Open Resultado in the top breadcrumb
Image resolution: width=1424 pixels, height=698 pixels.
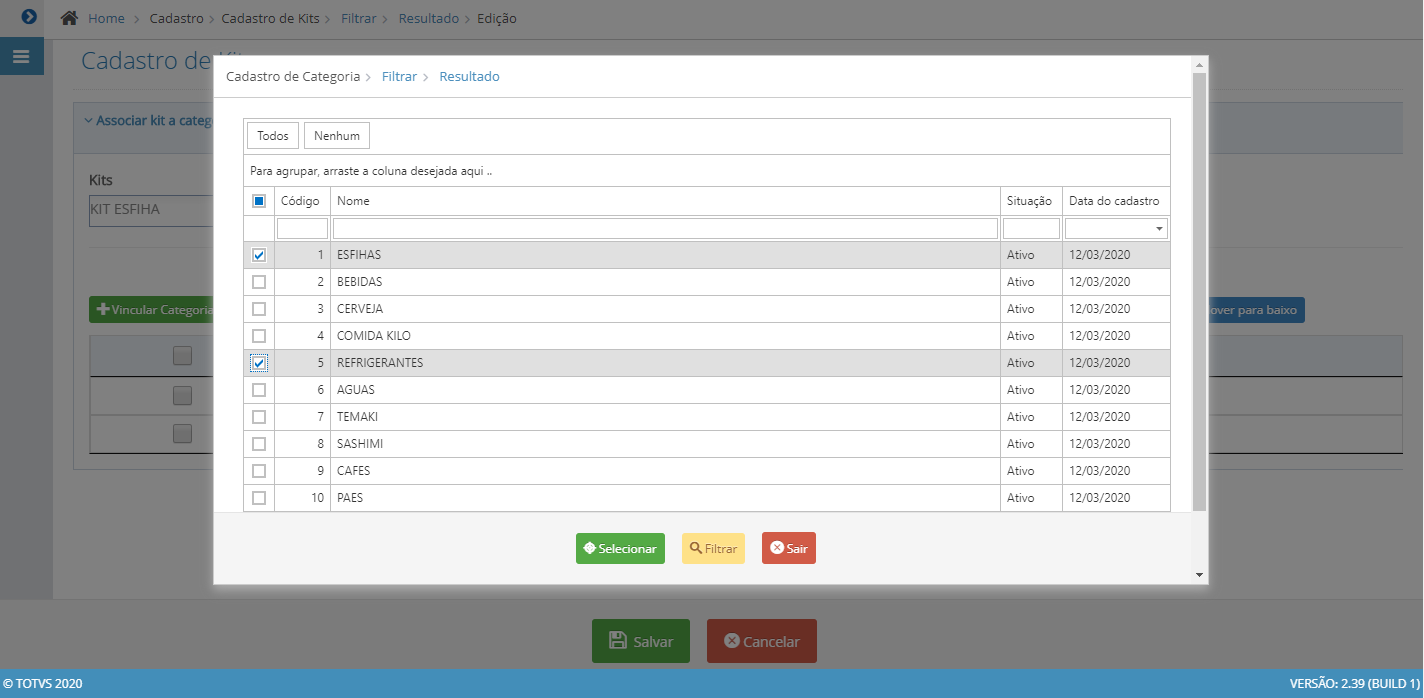pyautogui.click(x=428, y=18)
